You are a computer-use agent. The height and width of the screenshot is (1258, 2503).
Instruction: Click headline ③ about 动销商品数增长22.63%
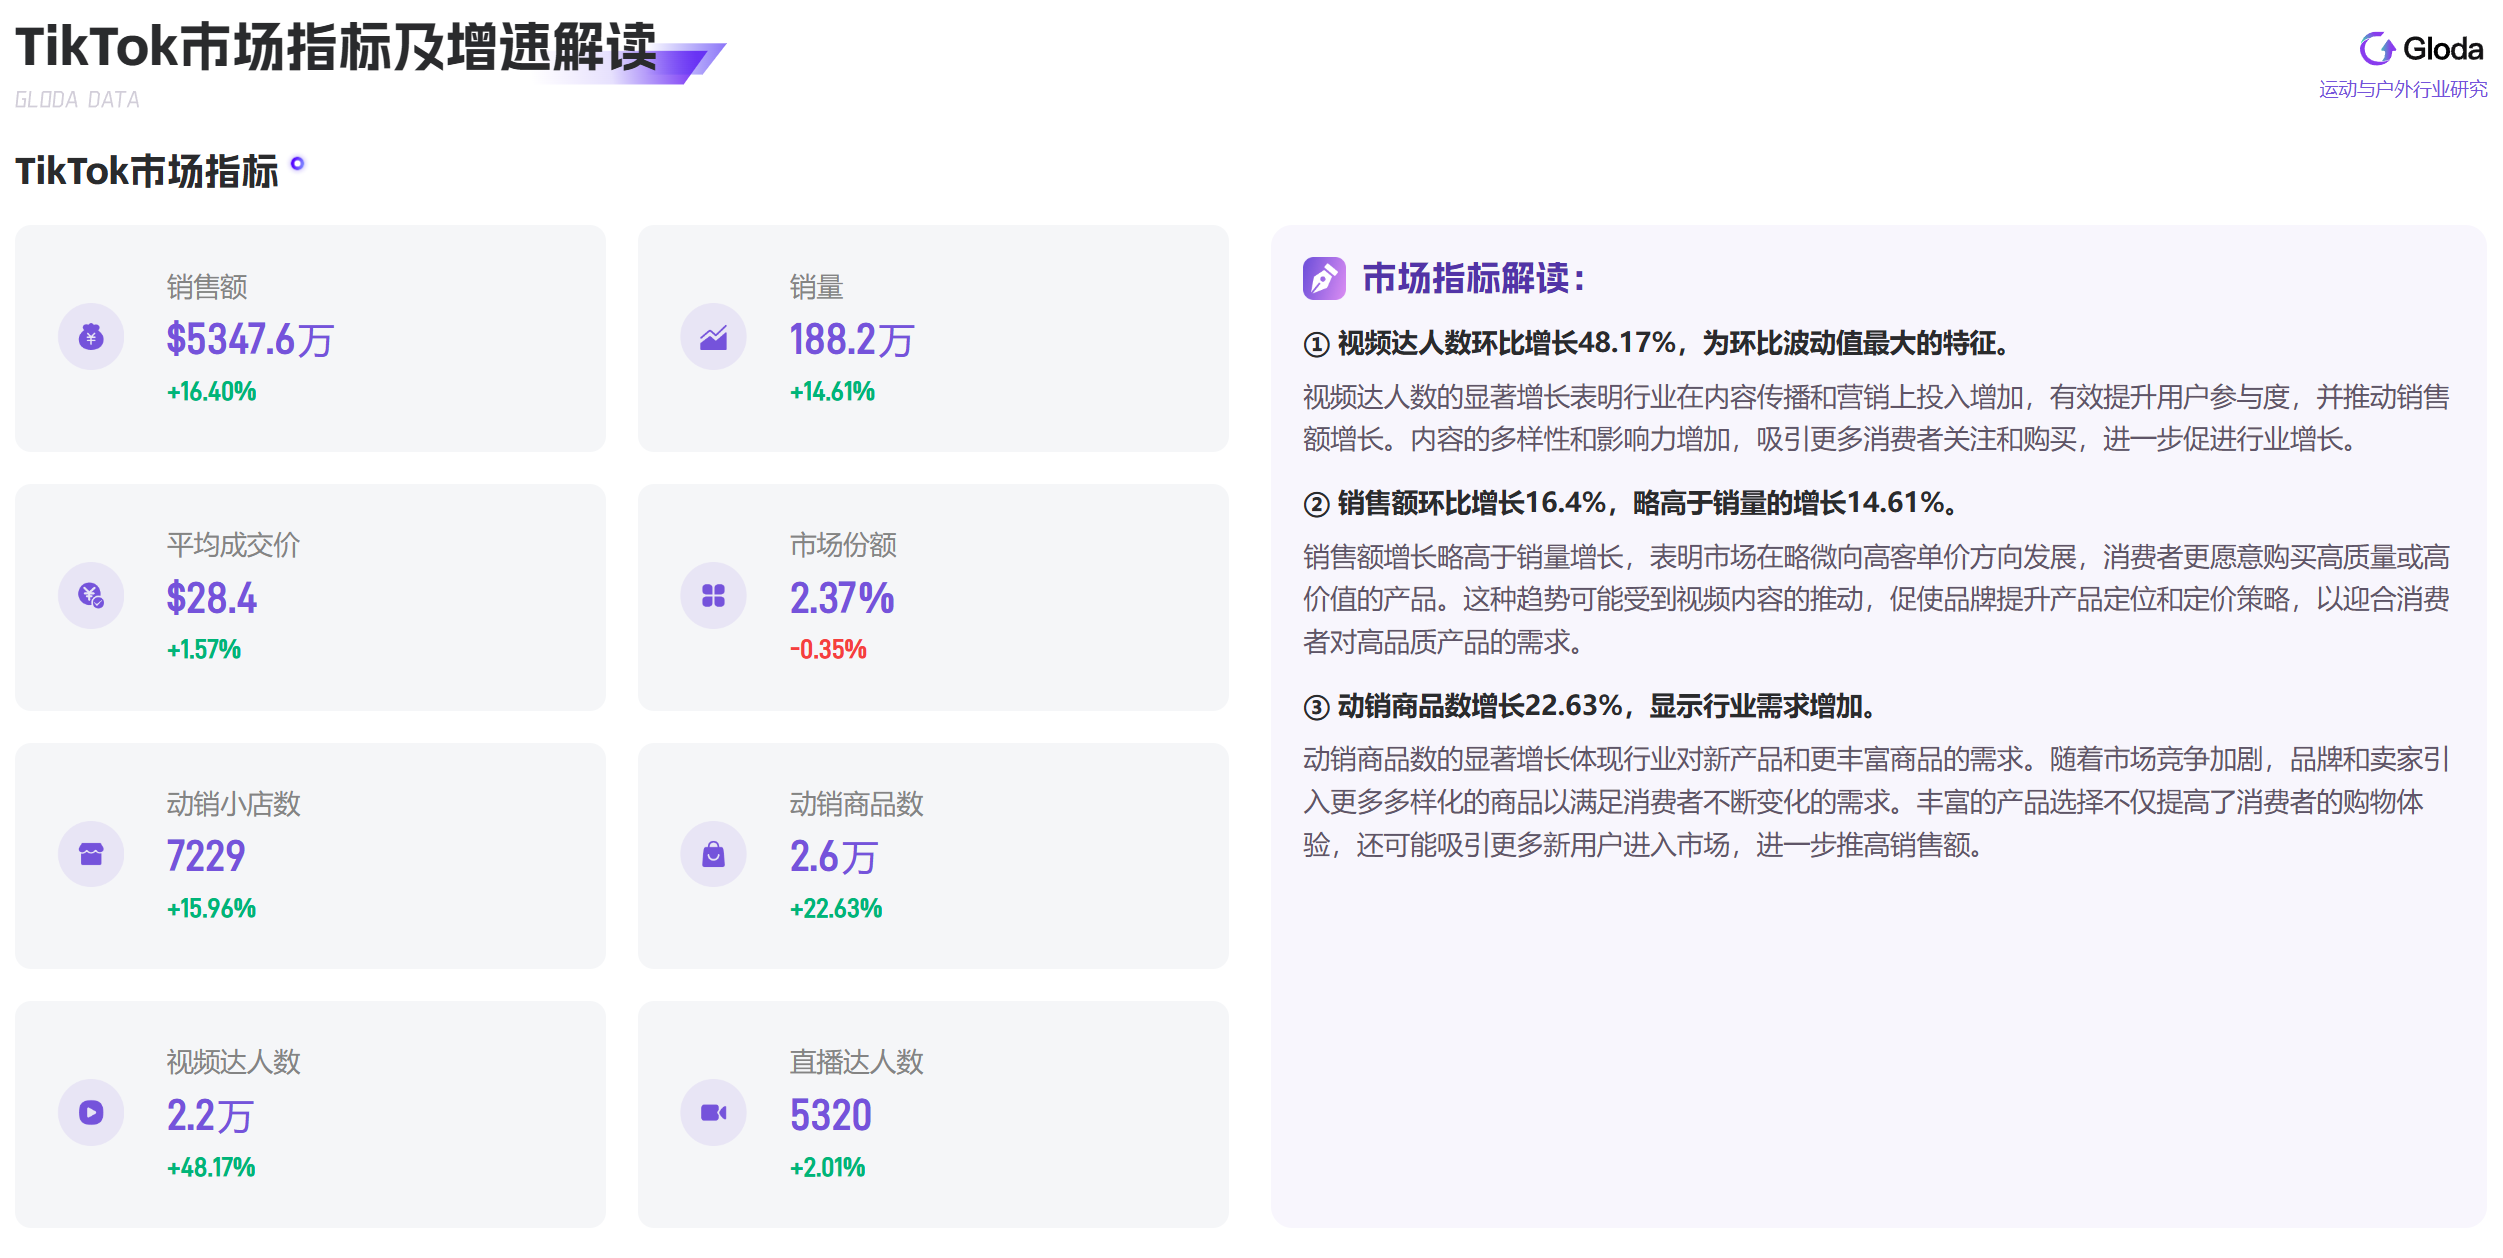(1590, 706)
